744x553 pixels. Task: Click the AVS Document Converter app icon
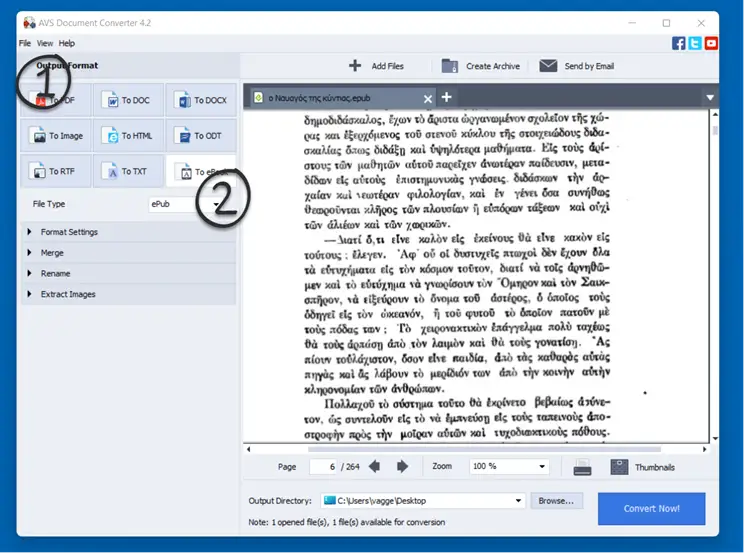pyautogui.click(x=29, y=22)
